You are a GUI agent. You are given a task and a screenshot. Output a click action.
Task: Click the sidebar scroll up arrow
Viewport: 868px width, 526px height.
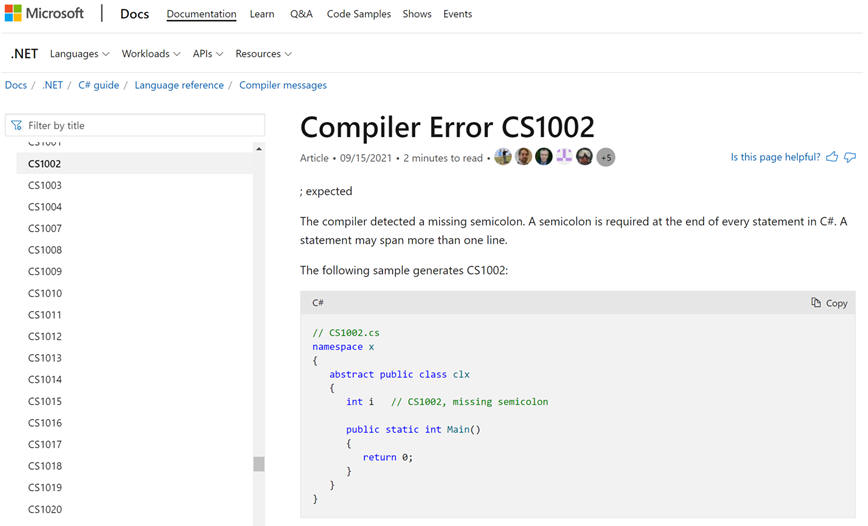259,149
